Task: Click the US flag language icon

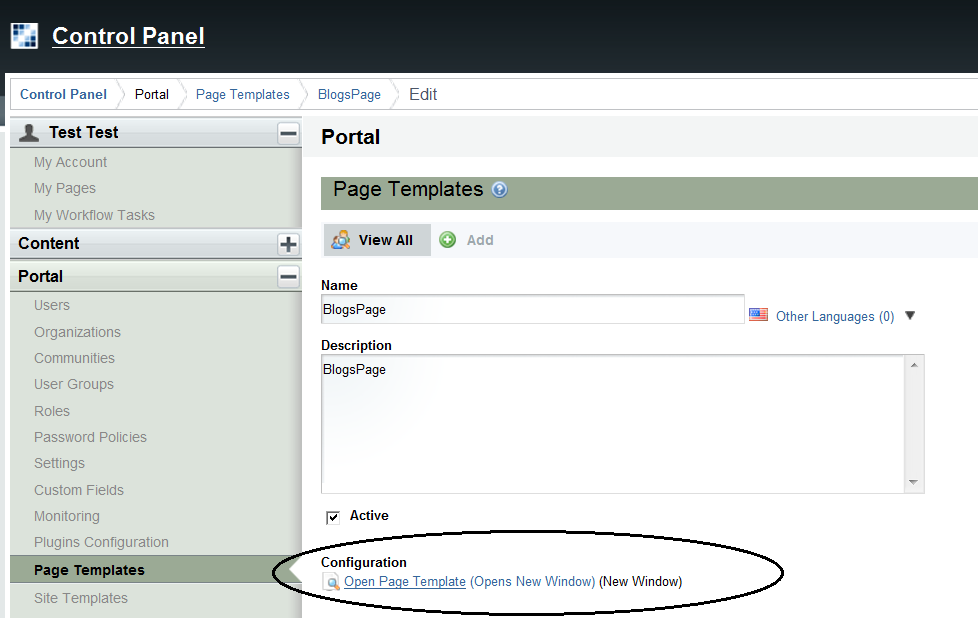Action: pos(759,315)
